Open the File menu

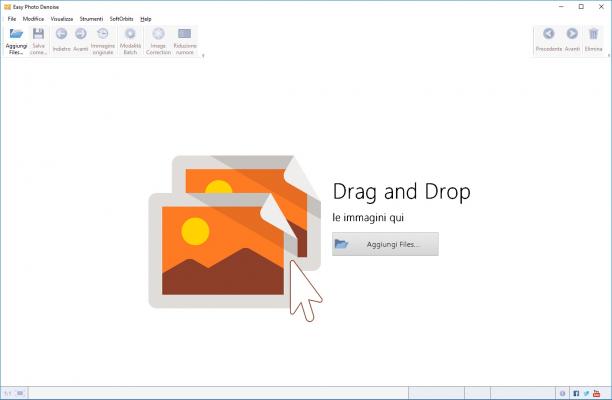tap(12, 19)
